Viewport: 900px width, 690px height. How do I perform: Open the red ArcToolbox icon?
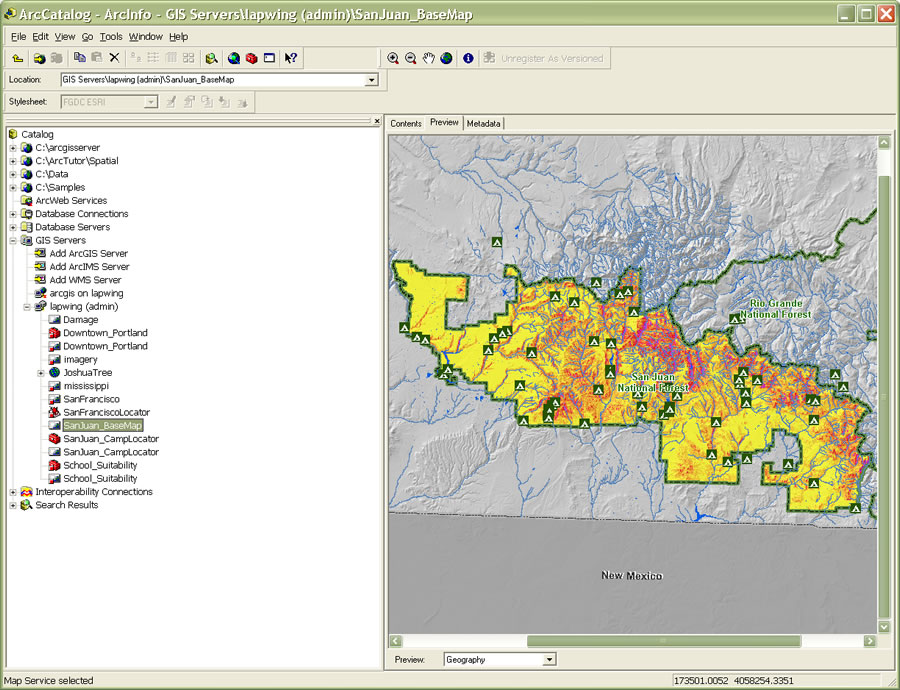(x=251, y=58)
